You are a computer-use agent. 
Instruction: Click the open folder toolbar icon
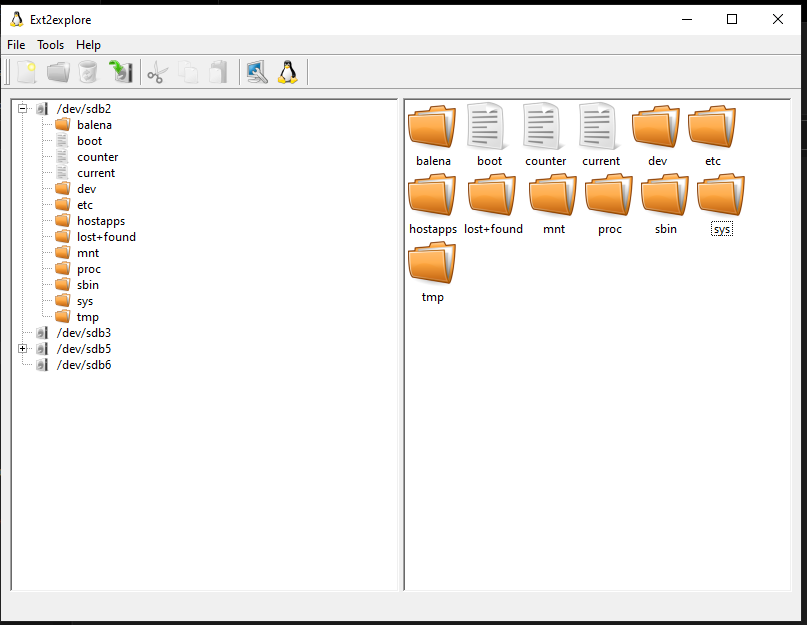tap(58, 72)
